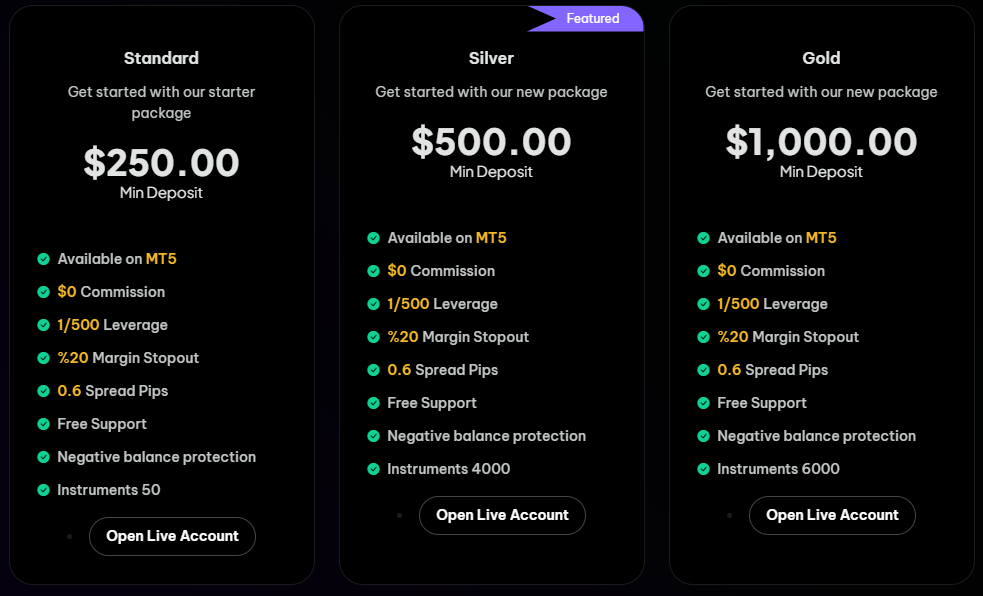This screenshot has width=983, height=596.
Task: Click checkmark beside Gold Negative balance protection
Action: pos(703,436)
